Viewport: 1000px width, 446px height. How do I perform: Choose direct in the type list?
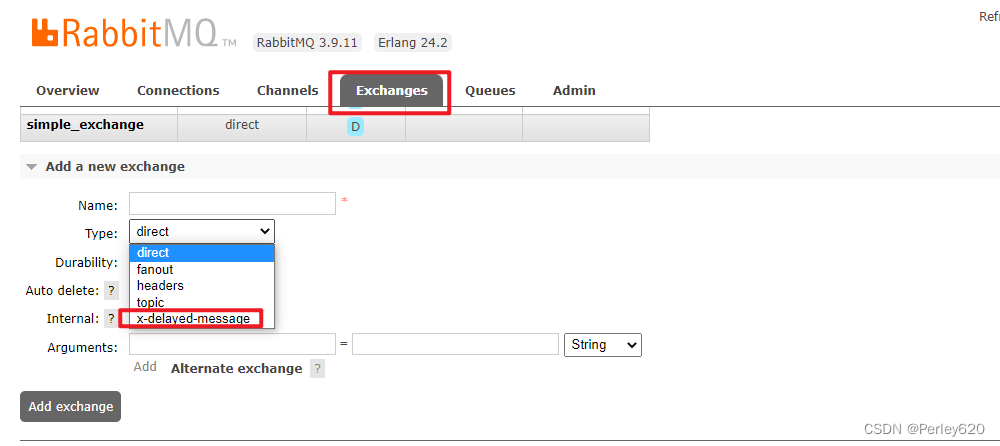click(202, 253)
